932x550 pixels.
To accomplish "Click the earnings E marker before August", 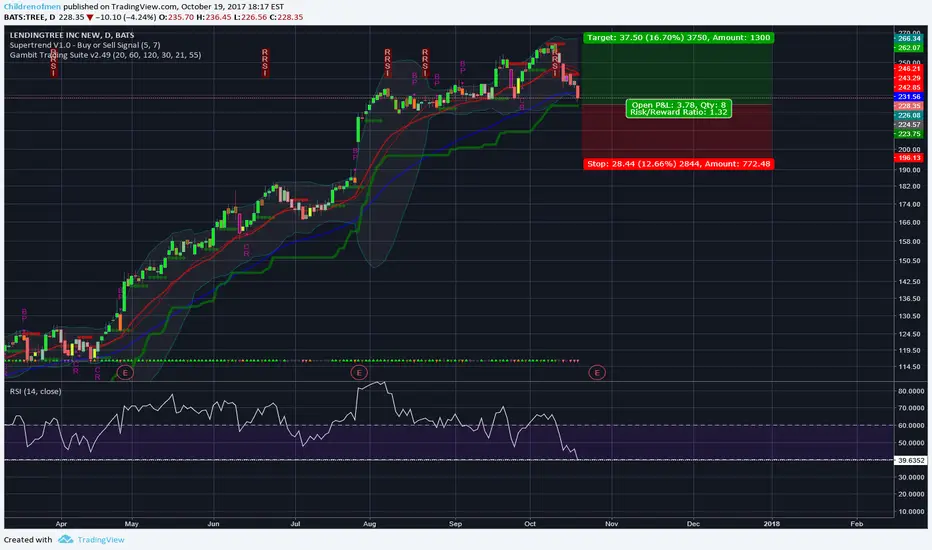I will tap(358, 373).
